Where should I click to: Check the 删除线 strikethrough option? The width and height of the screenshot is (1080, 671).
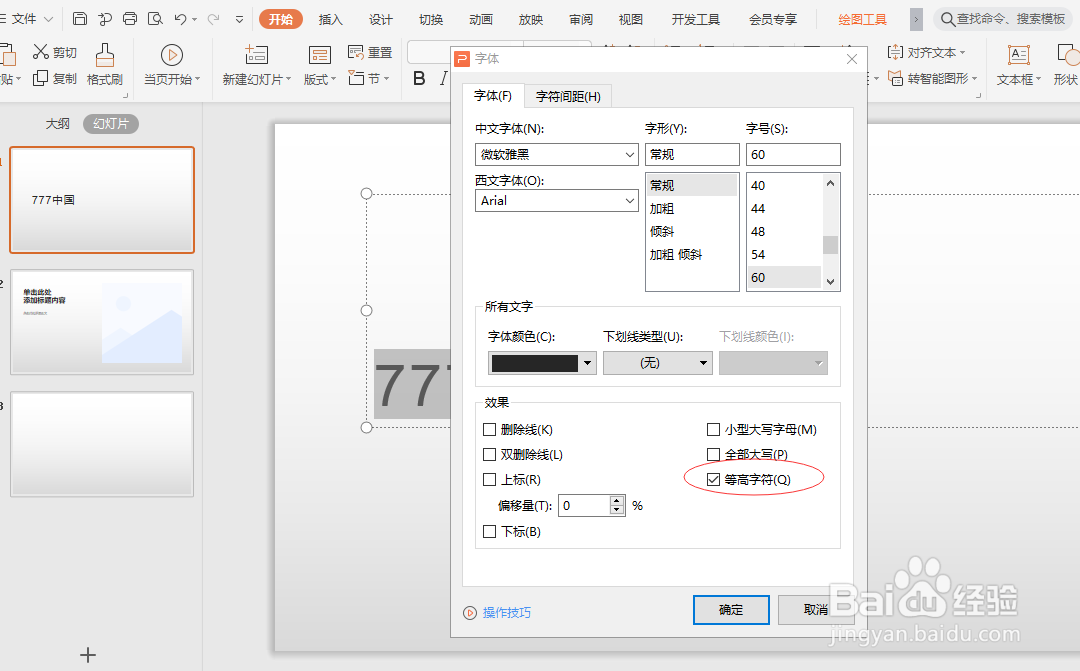490,429
